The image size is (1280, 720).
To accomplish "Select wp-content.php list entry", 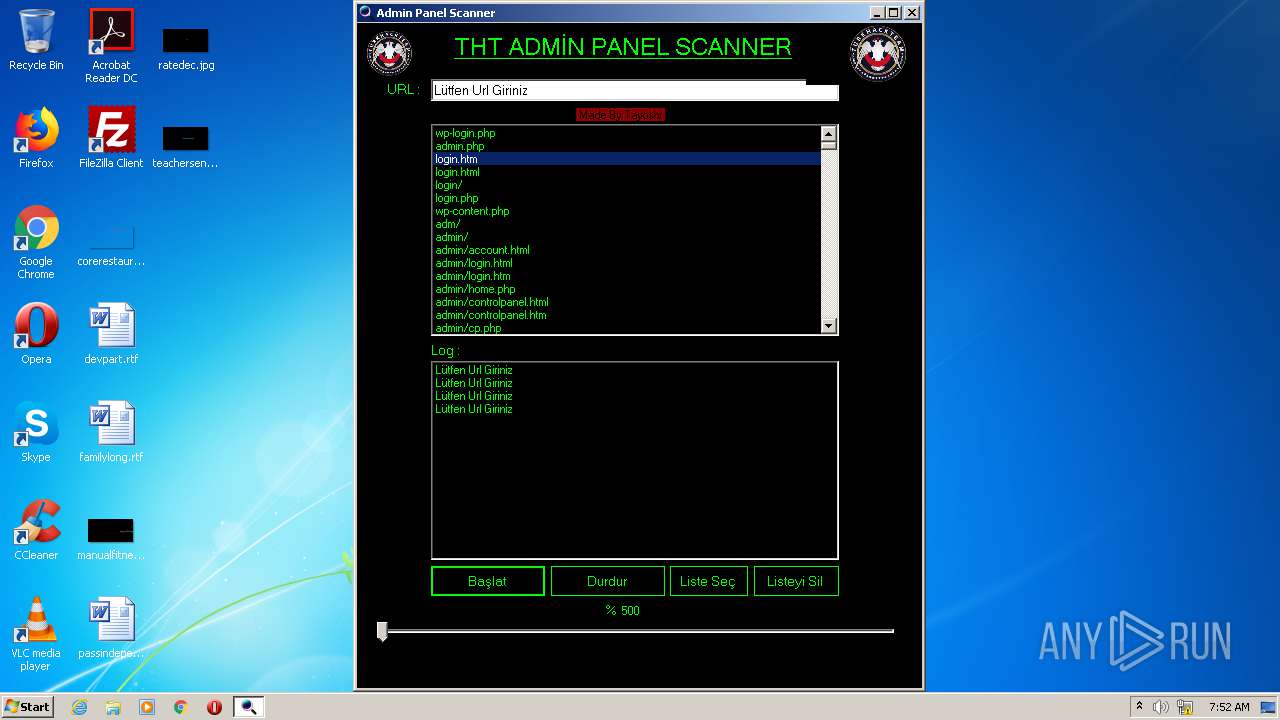I will [x=626, y=211].
